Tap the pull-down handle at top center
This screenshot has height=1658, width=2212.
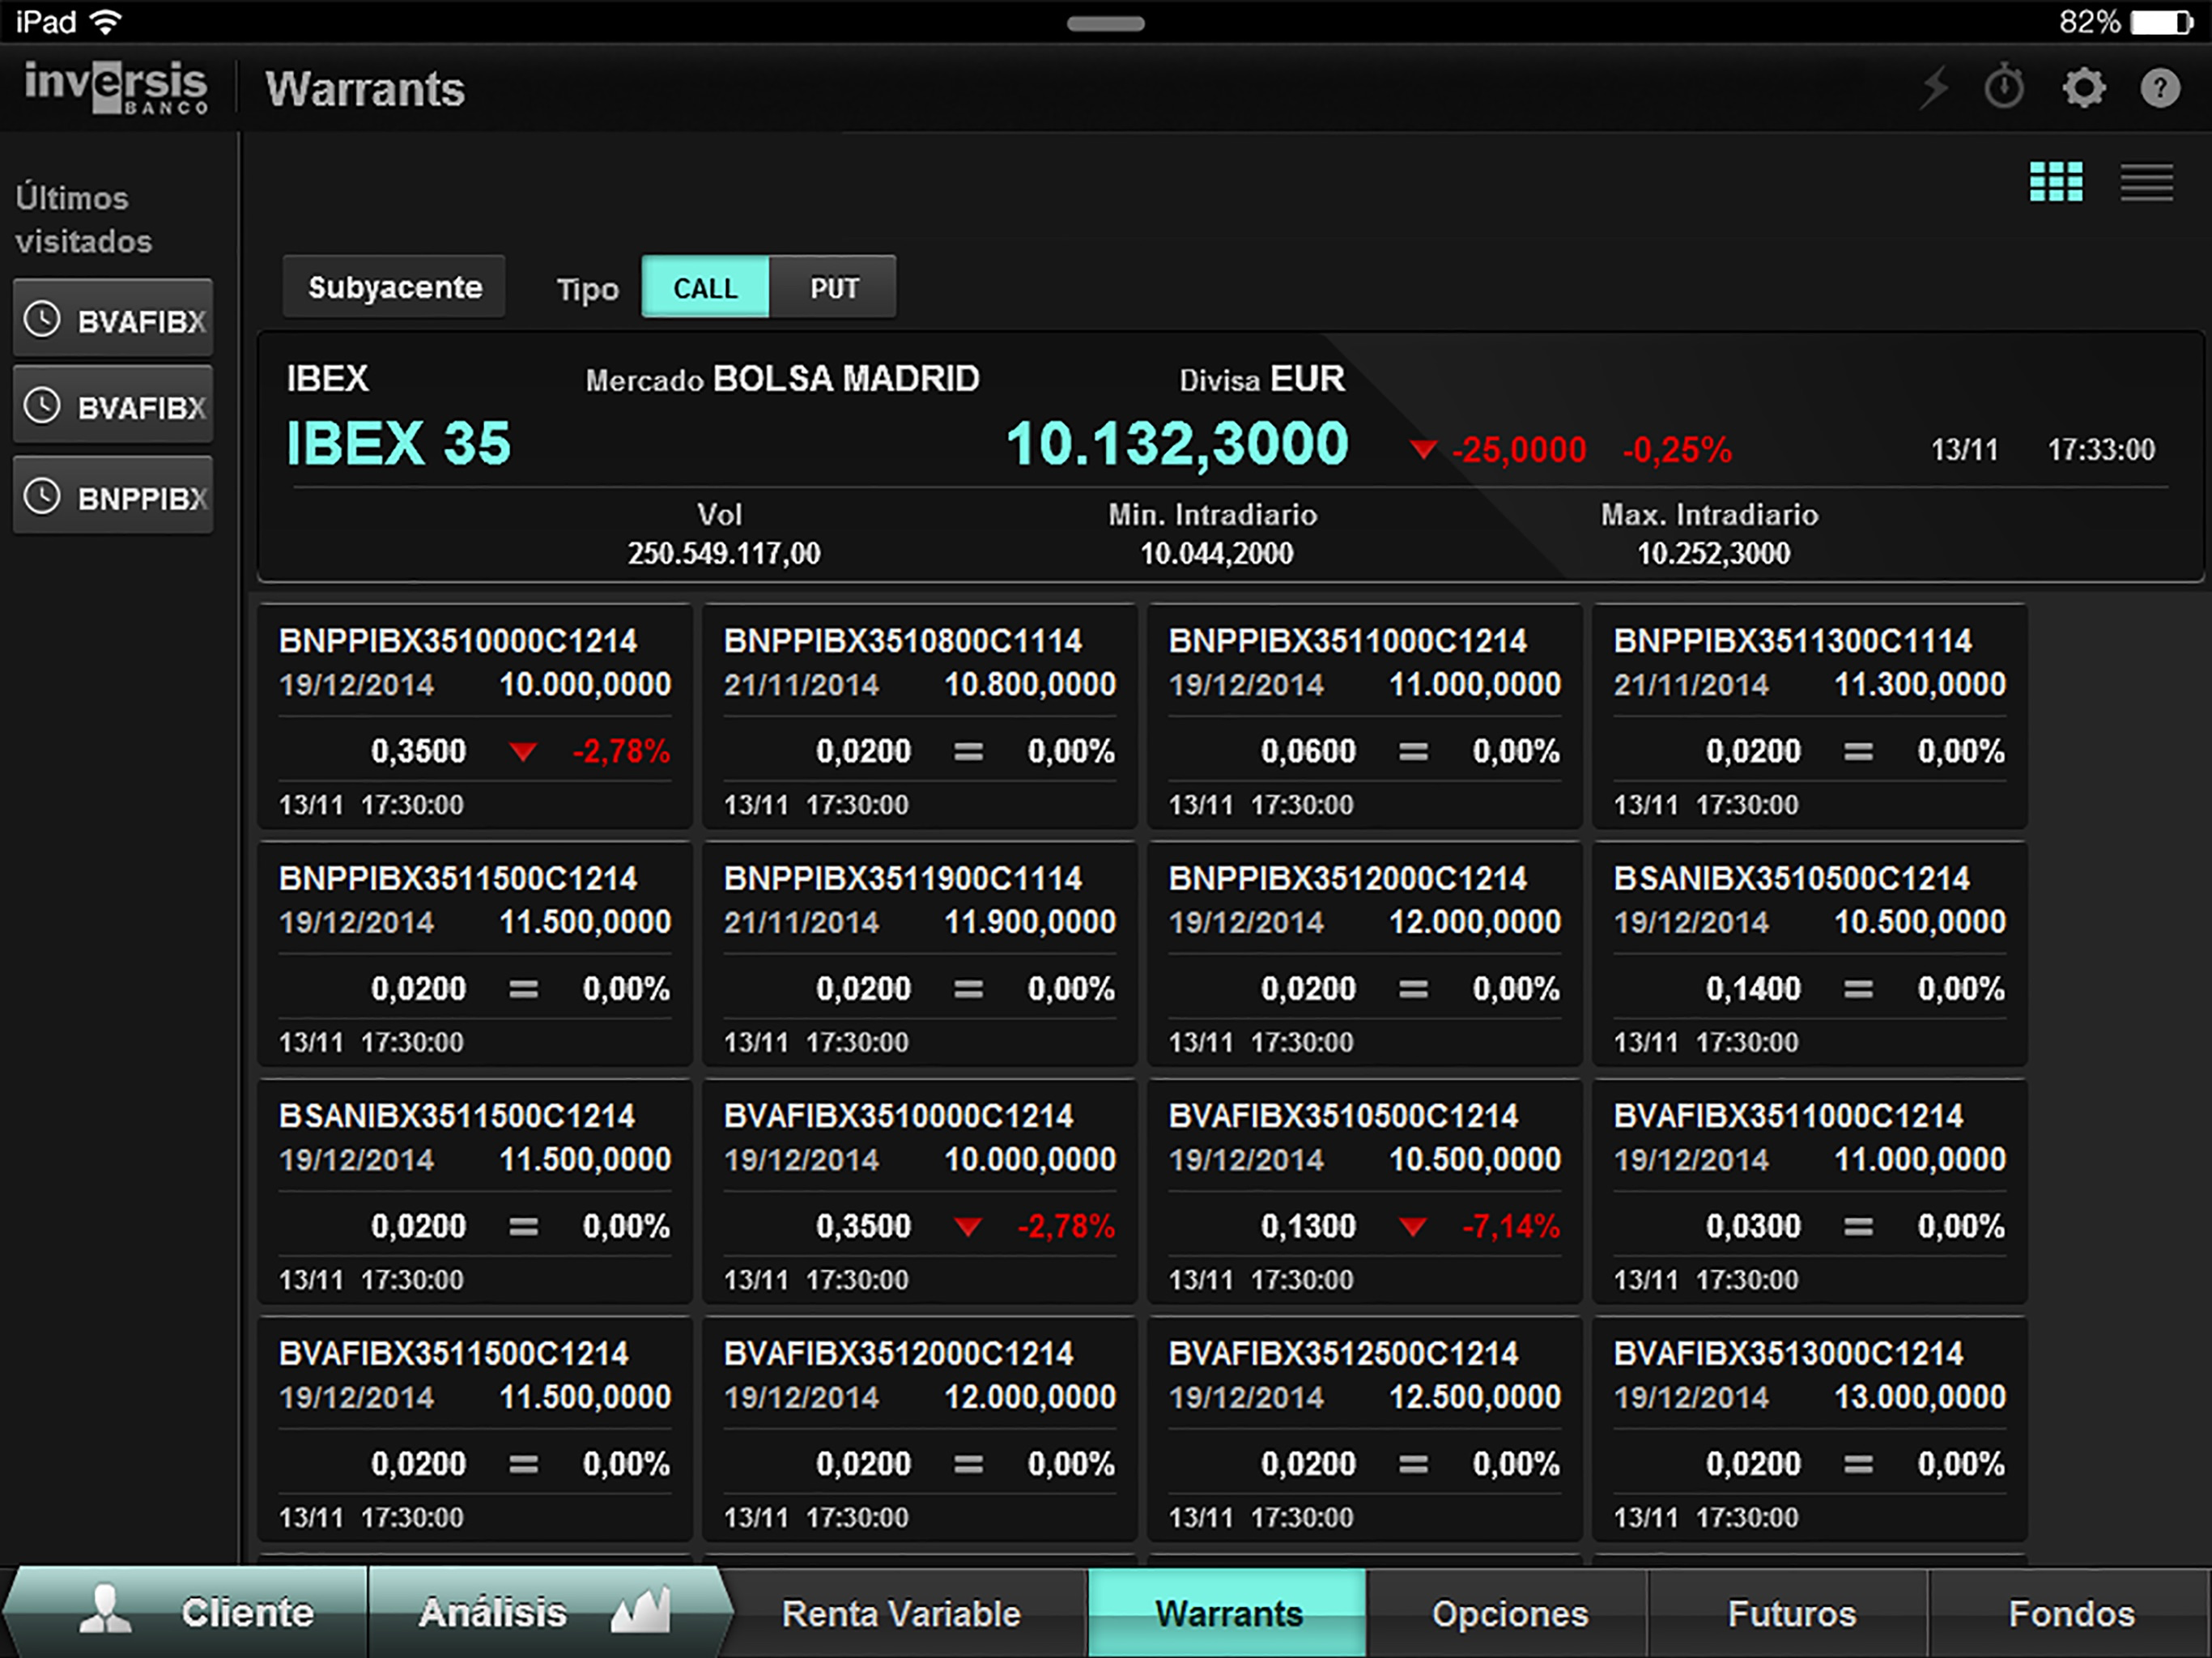pos(1105,24)
